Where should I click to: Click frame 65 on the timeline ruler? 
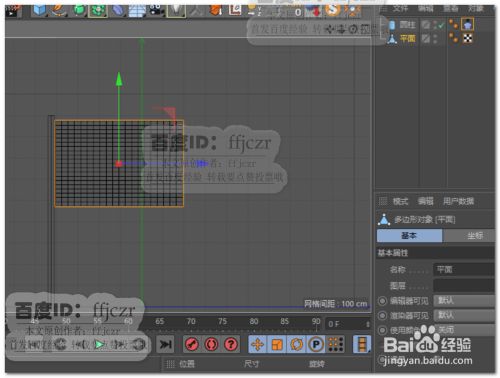pos(160,321)
